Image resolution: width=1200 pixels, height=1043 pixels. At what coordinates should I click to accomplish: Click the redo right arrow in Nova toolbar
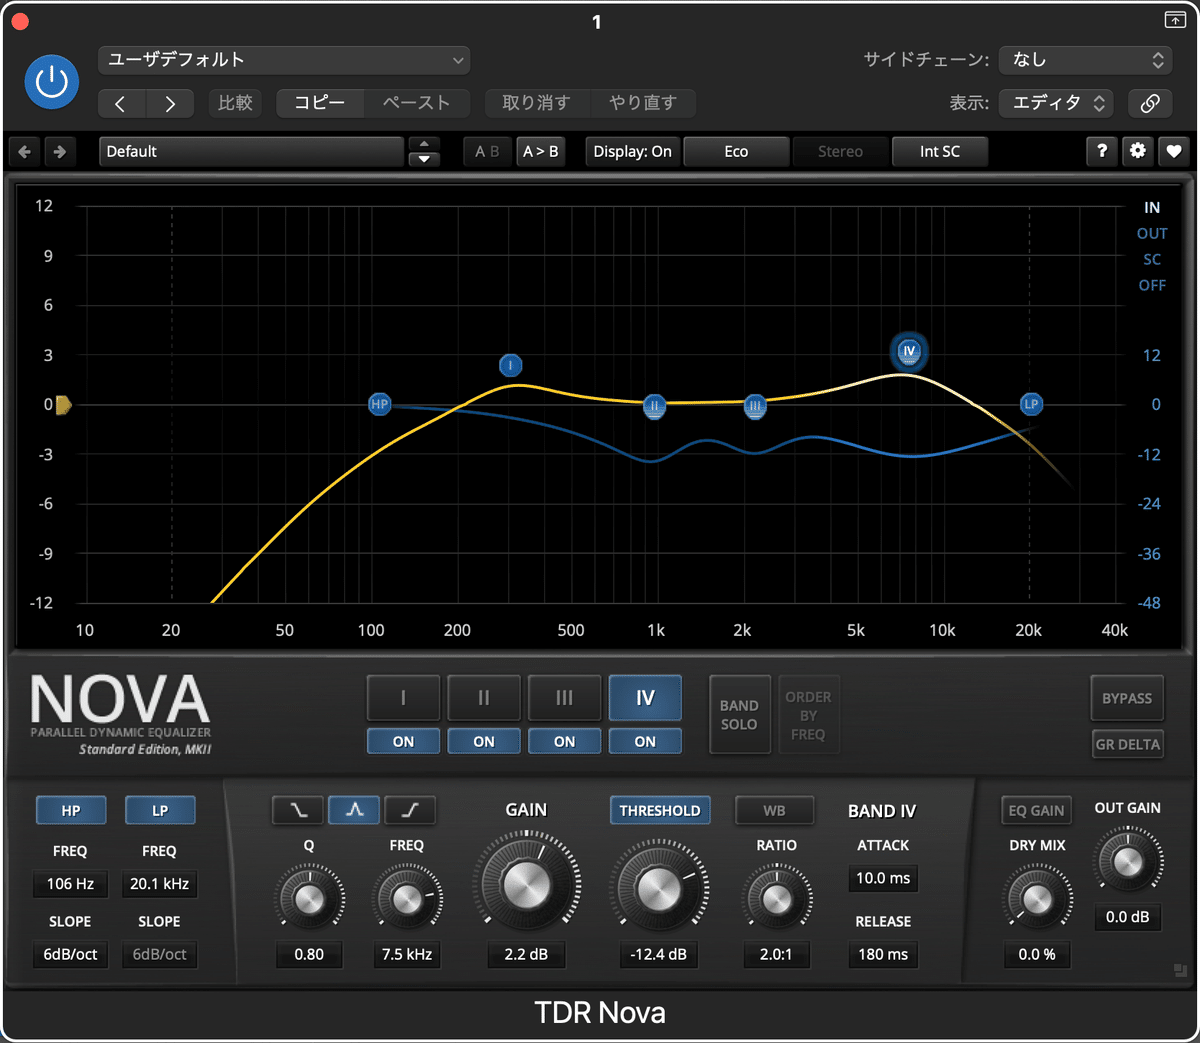click(59, 151)
